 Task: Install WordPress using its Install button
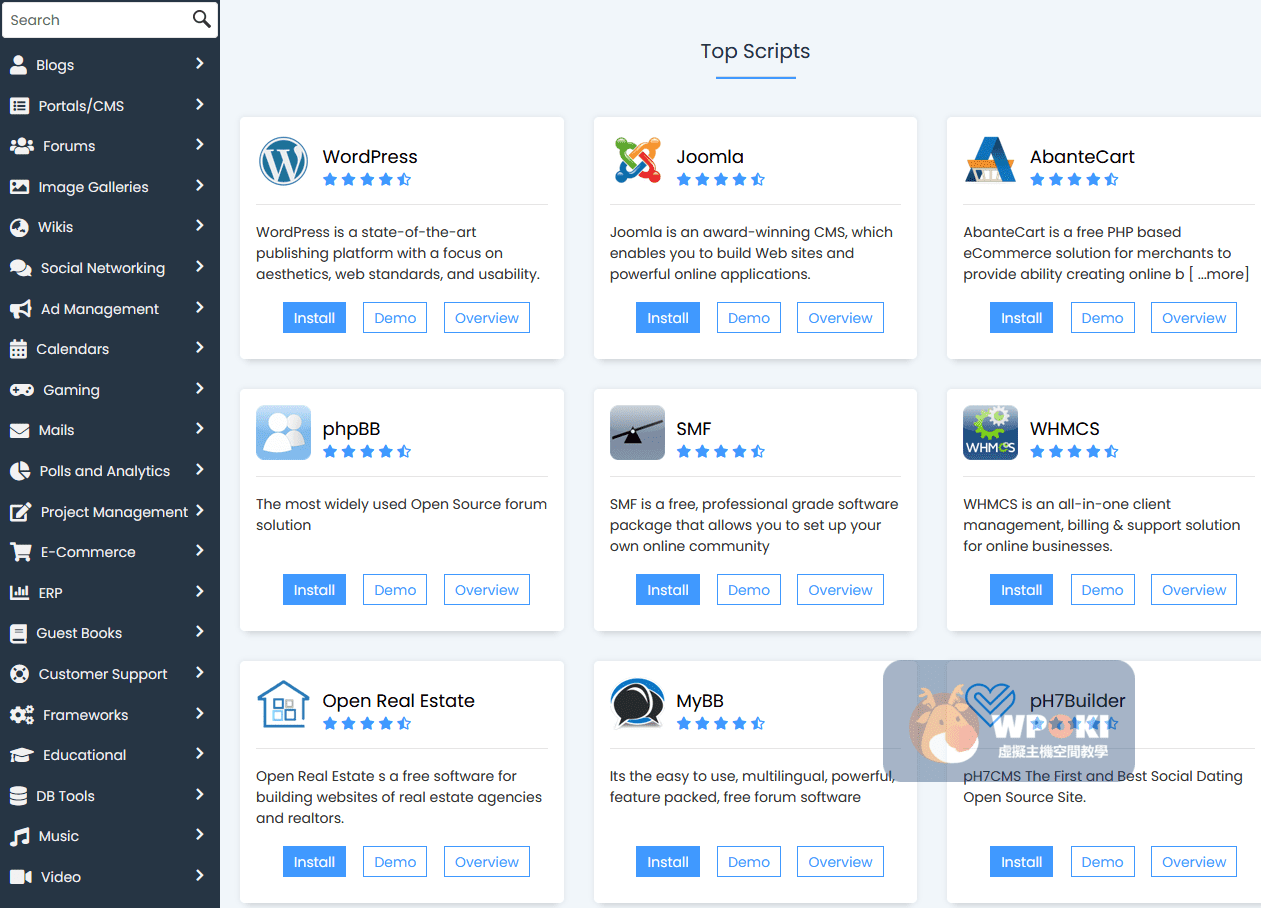pos(314,318)
